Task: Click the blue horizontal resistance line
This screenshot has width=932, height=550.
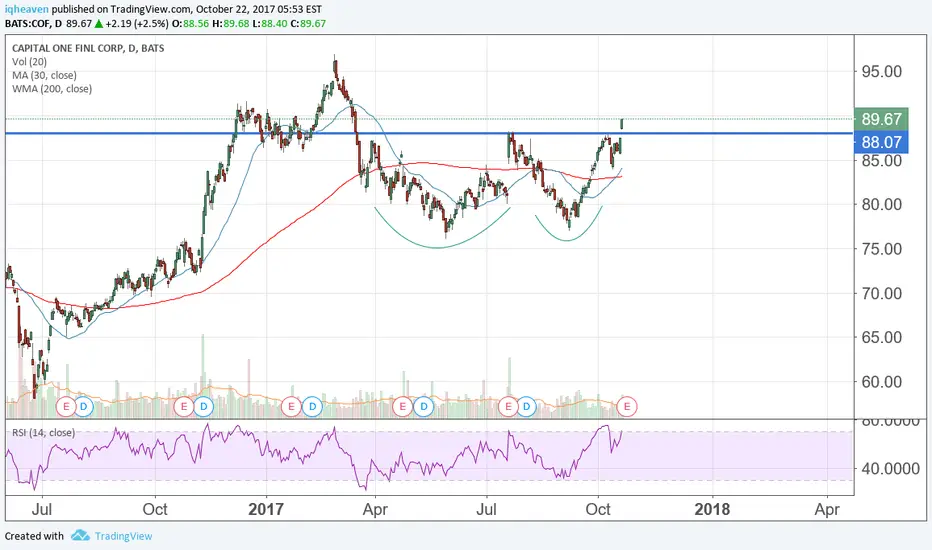Action: point(428,133)
